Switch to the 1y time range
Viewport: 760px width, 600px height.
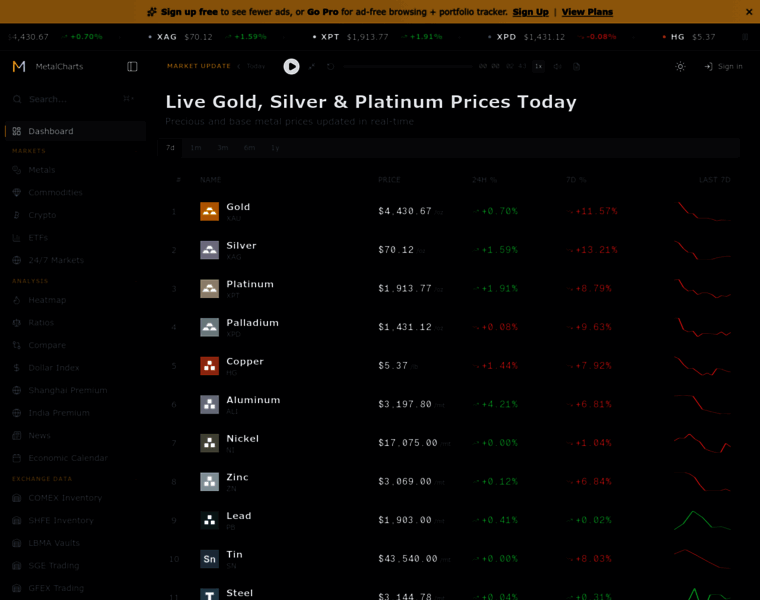[275, 148]
